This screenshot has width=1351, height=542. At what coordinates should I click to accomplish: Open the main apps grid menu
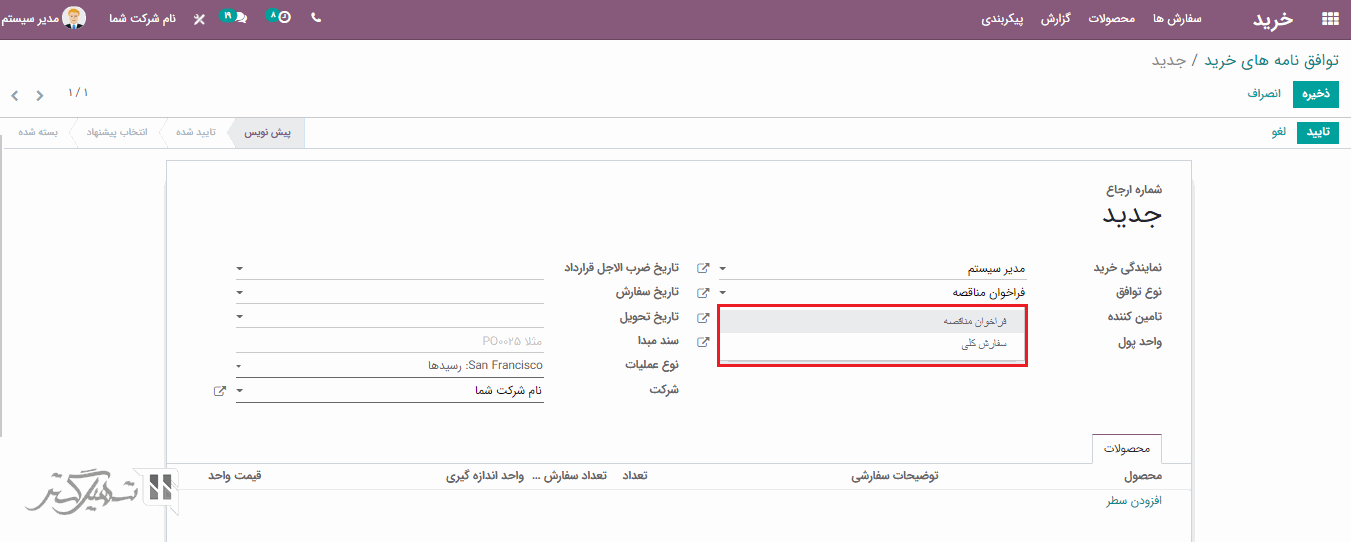click(x=1329, y=19)
